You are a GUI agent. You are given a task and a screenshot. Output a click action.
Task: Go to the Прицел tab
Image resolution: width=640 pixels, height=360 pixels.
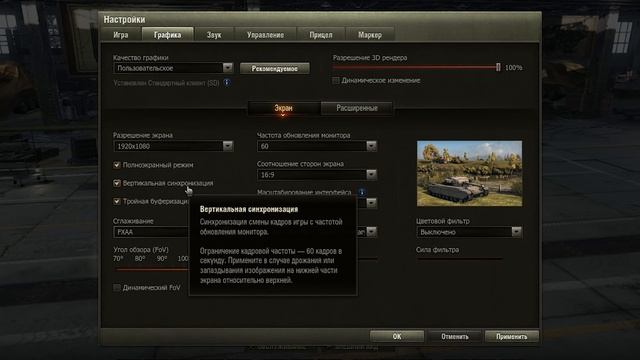coord(321,35)
